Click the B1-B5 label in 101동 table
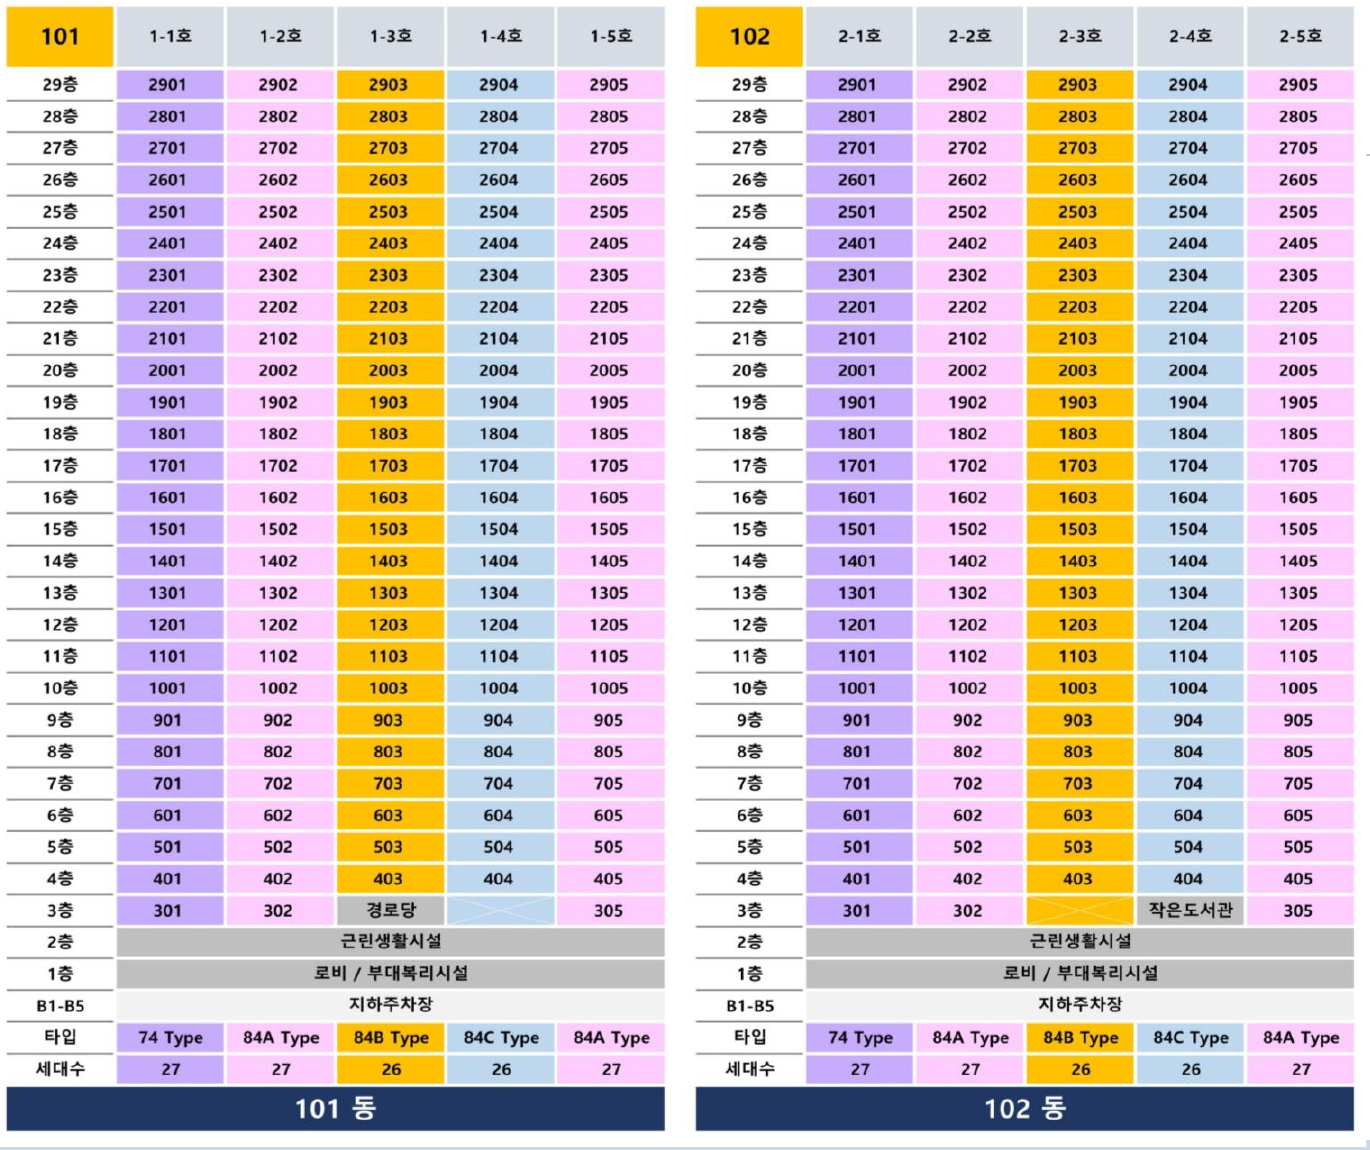Image resolution: width=1370 pixels, height=1150 pixels. [60, 1005]
